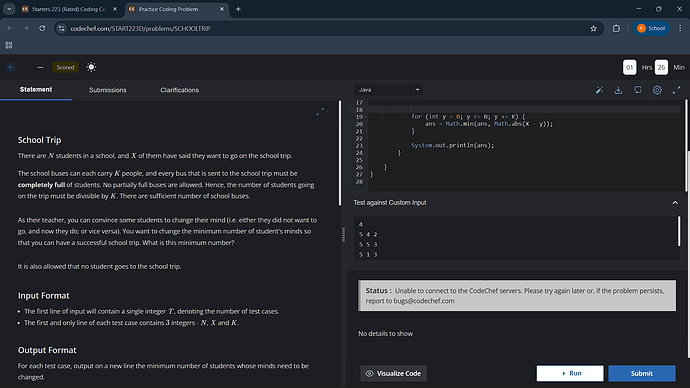Image resolution: width=690 pixels, height=388 pixels.
Task: Open the Clarifications tab
Action: pyautogui.click(x=180, y=90)
